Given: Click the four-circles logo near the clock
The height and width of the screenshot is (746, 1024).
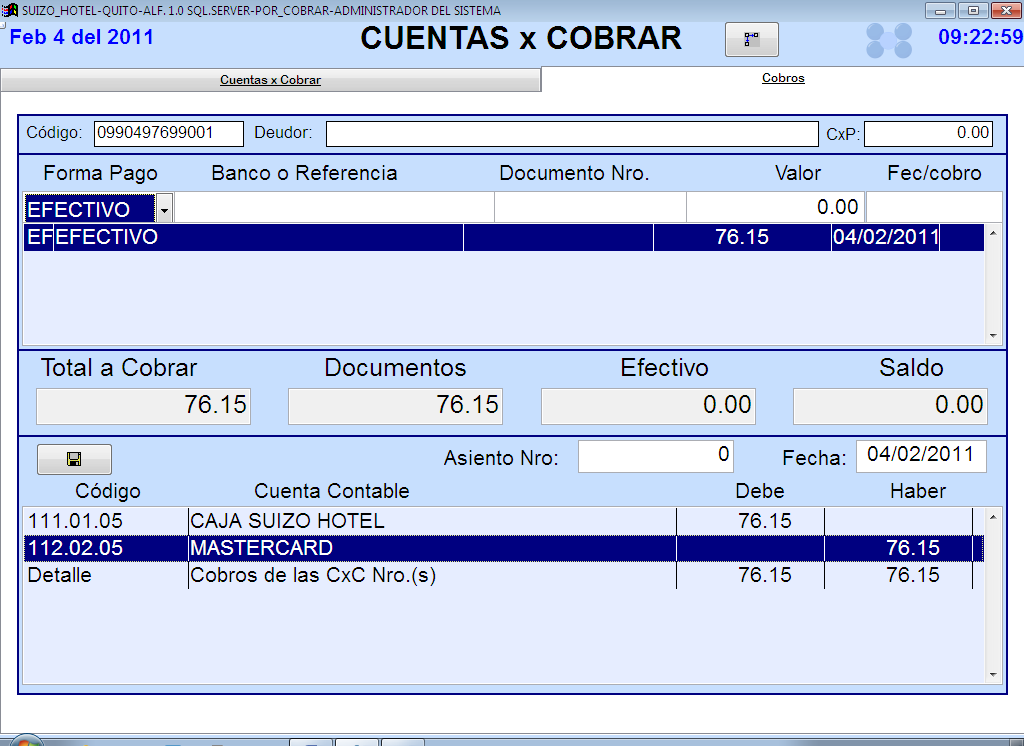Looking at the screenshot, I should coord(889,40).
